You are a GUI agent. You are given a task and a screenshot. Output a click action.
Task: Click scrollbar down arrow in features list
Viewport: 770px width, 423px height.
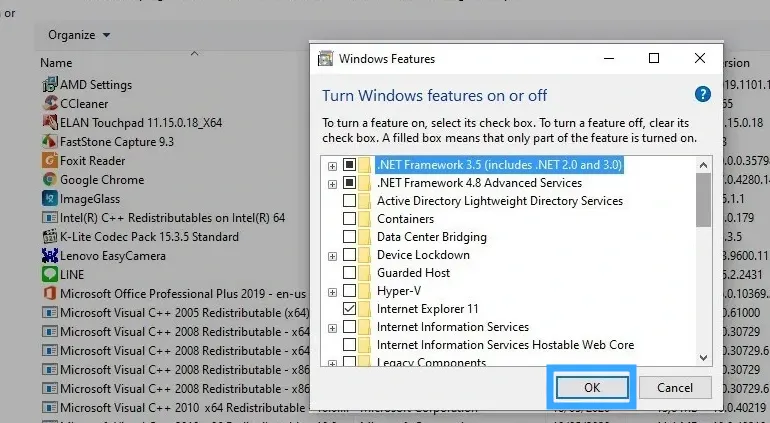tap(703, 358)
